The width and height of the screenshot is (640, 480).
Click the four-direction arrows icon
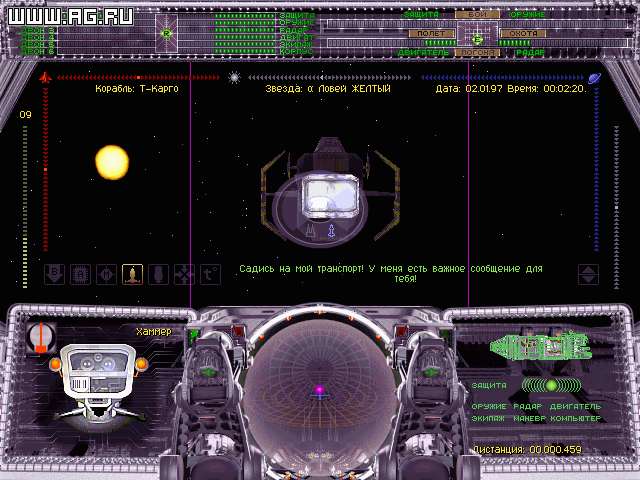tap(184, 274)
